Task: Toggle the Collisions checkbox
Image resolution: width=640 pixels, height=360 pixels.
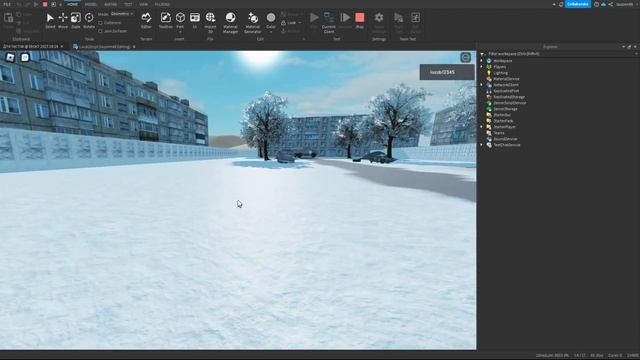Action: (100, 23)
